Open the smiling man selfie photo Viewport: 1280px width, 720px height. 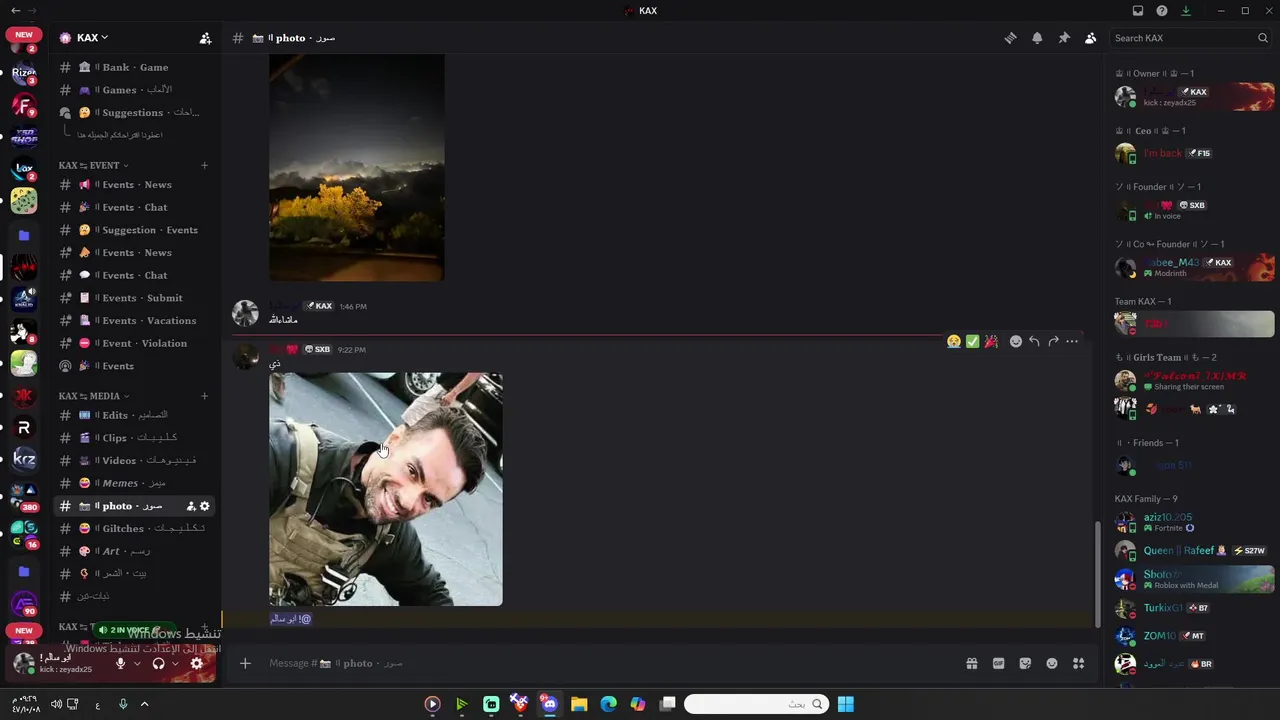pyautogui.click(x=386, y=489)
